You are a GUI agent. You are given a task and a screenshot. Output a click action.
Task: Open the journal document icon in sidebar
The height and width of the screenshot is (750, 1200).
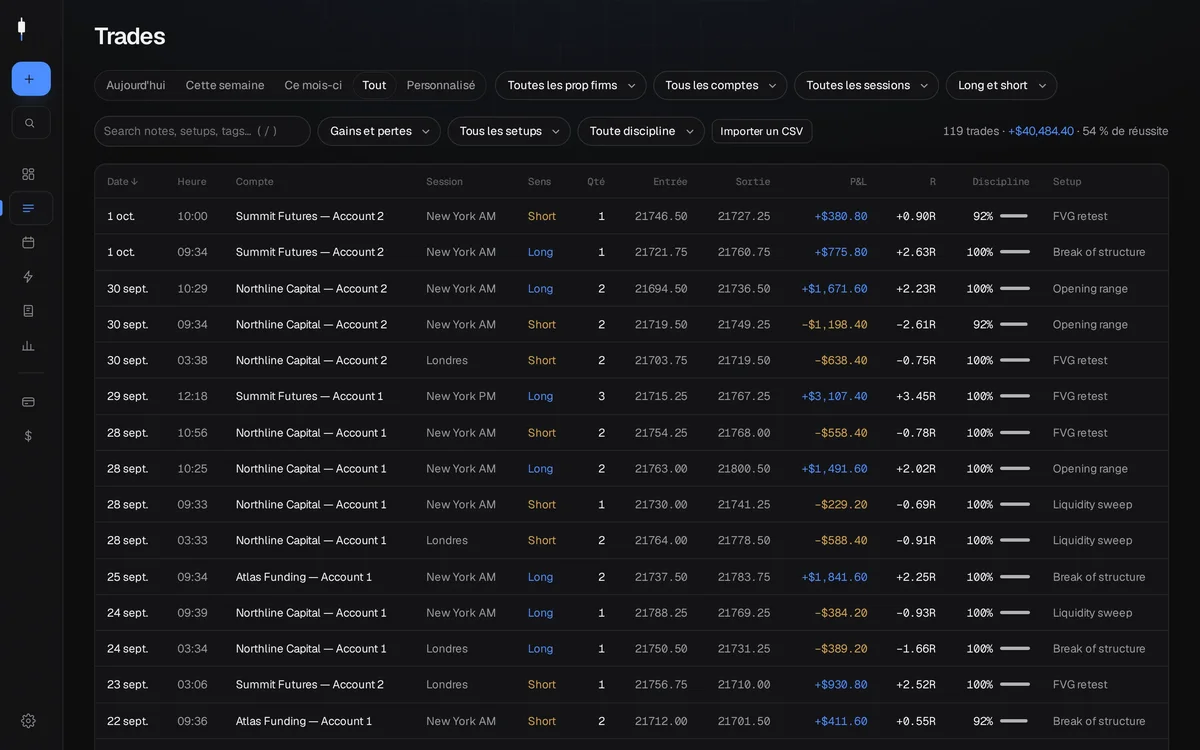click(x=28, y=310)
